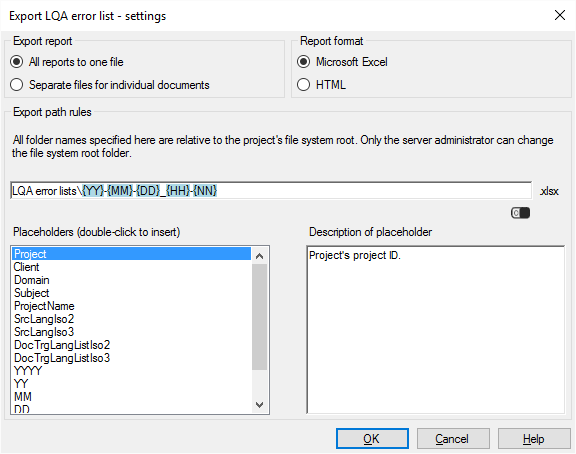The width and height of the screenshot is (576, 454).
Task: Select the ProjectName placeholder
Action: [132, 306]
